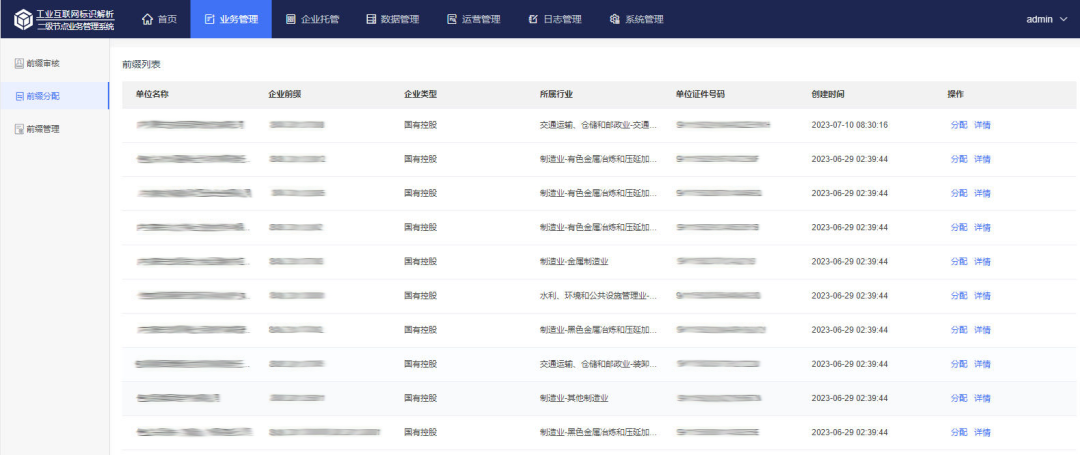This screenshot has height=455, width=1080.
Task: Click the 单位名称 column header
Action: coord(152,94)
